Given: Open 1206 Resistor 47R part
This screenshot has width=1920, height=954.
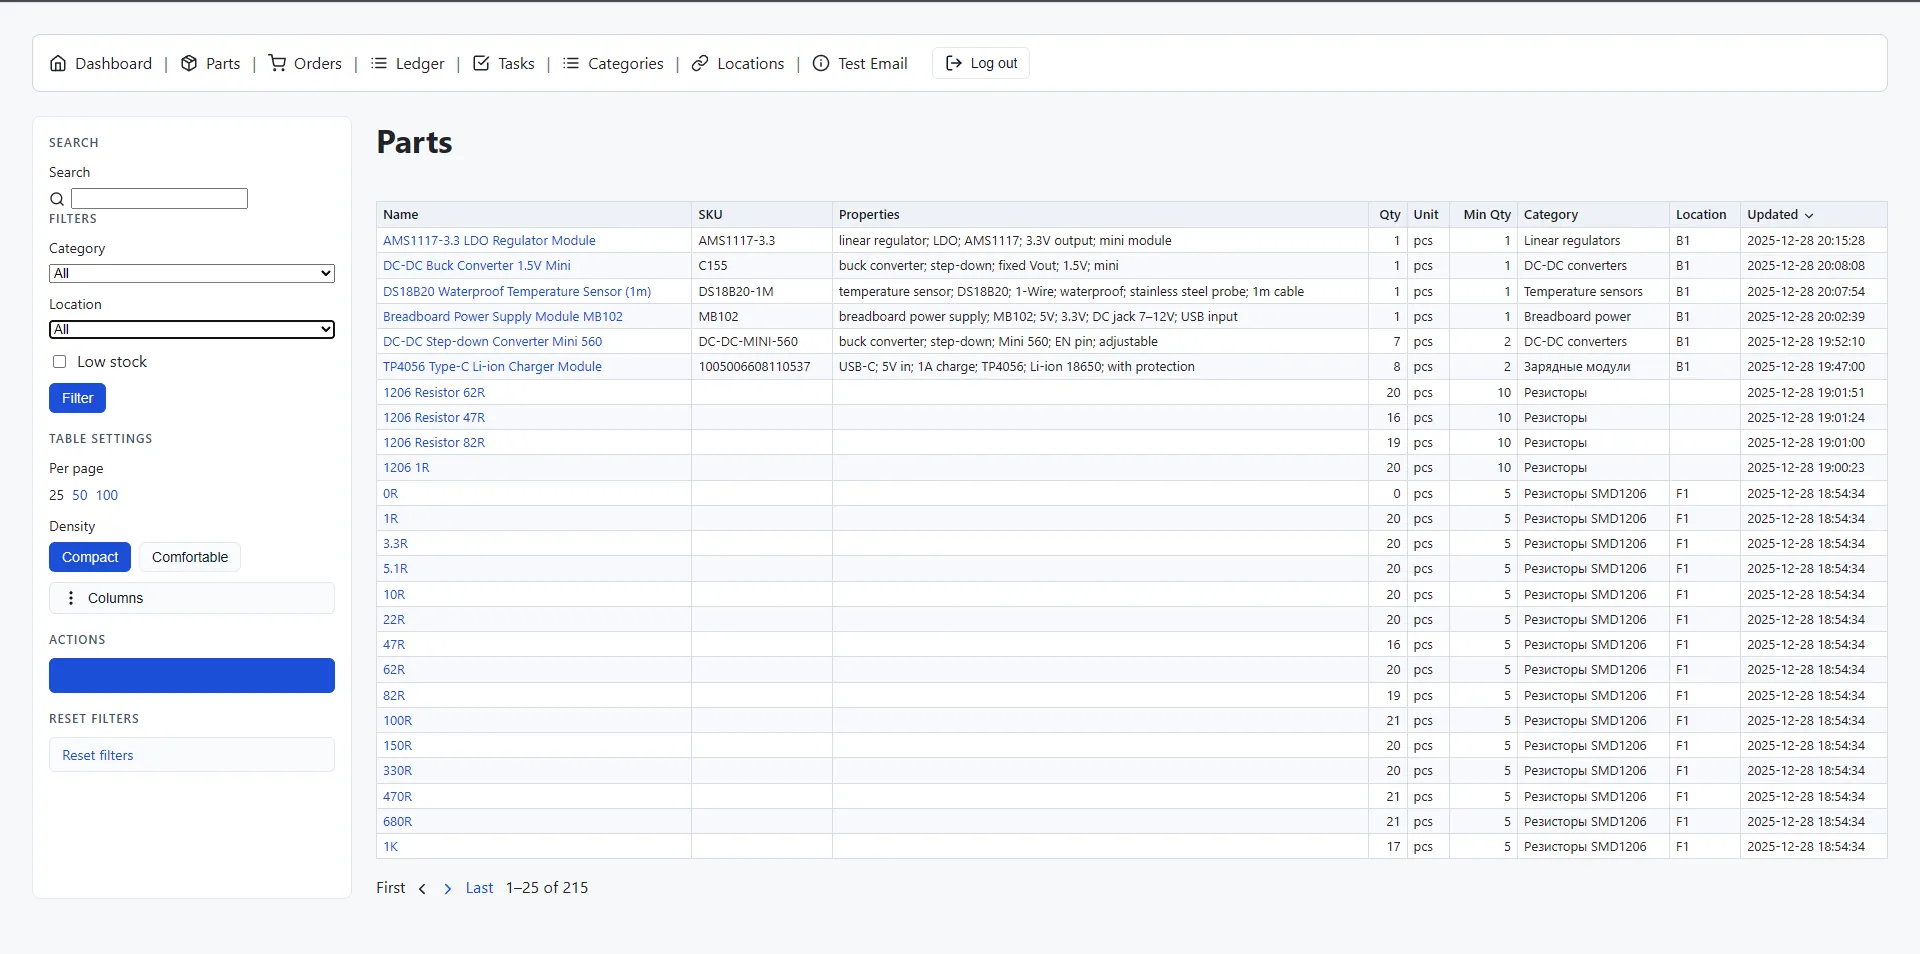Looking at the screenshot, I should (x=434, y=418).
